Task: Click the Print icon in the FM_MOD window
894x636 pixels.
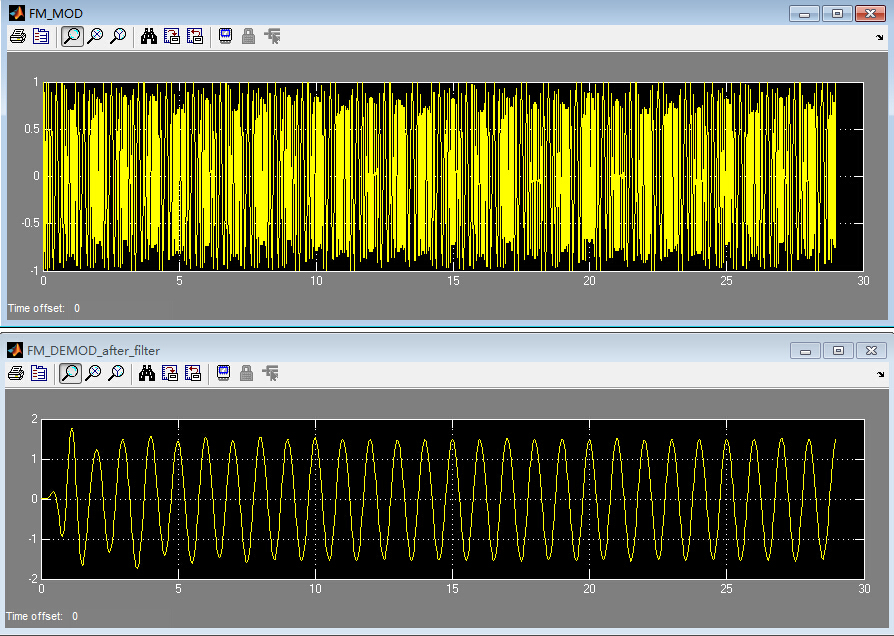Action: [18, 37]
